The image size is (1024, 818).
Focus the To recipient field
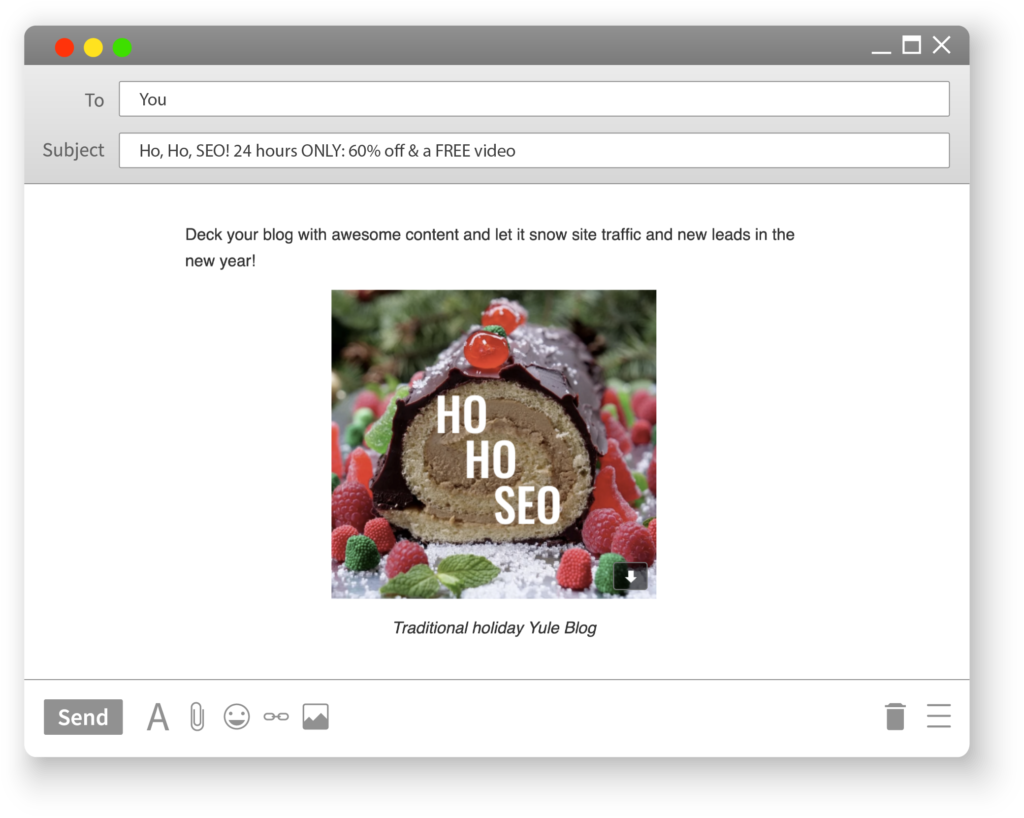coord(534,99)
